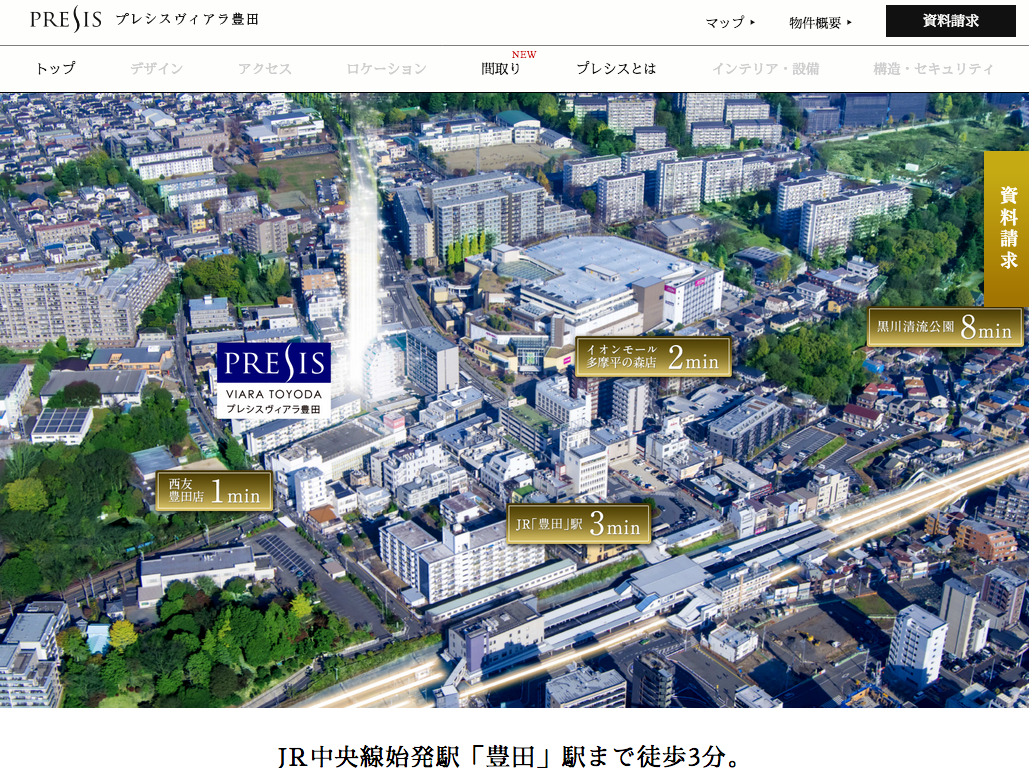The width and height of the screenshot is (1029, 768).
Task: Select the ロケーション navigation item
Action: pyautogui.click(x=386, y=69)
